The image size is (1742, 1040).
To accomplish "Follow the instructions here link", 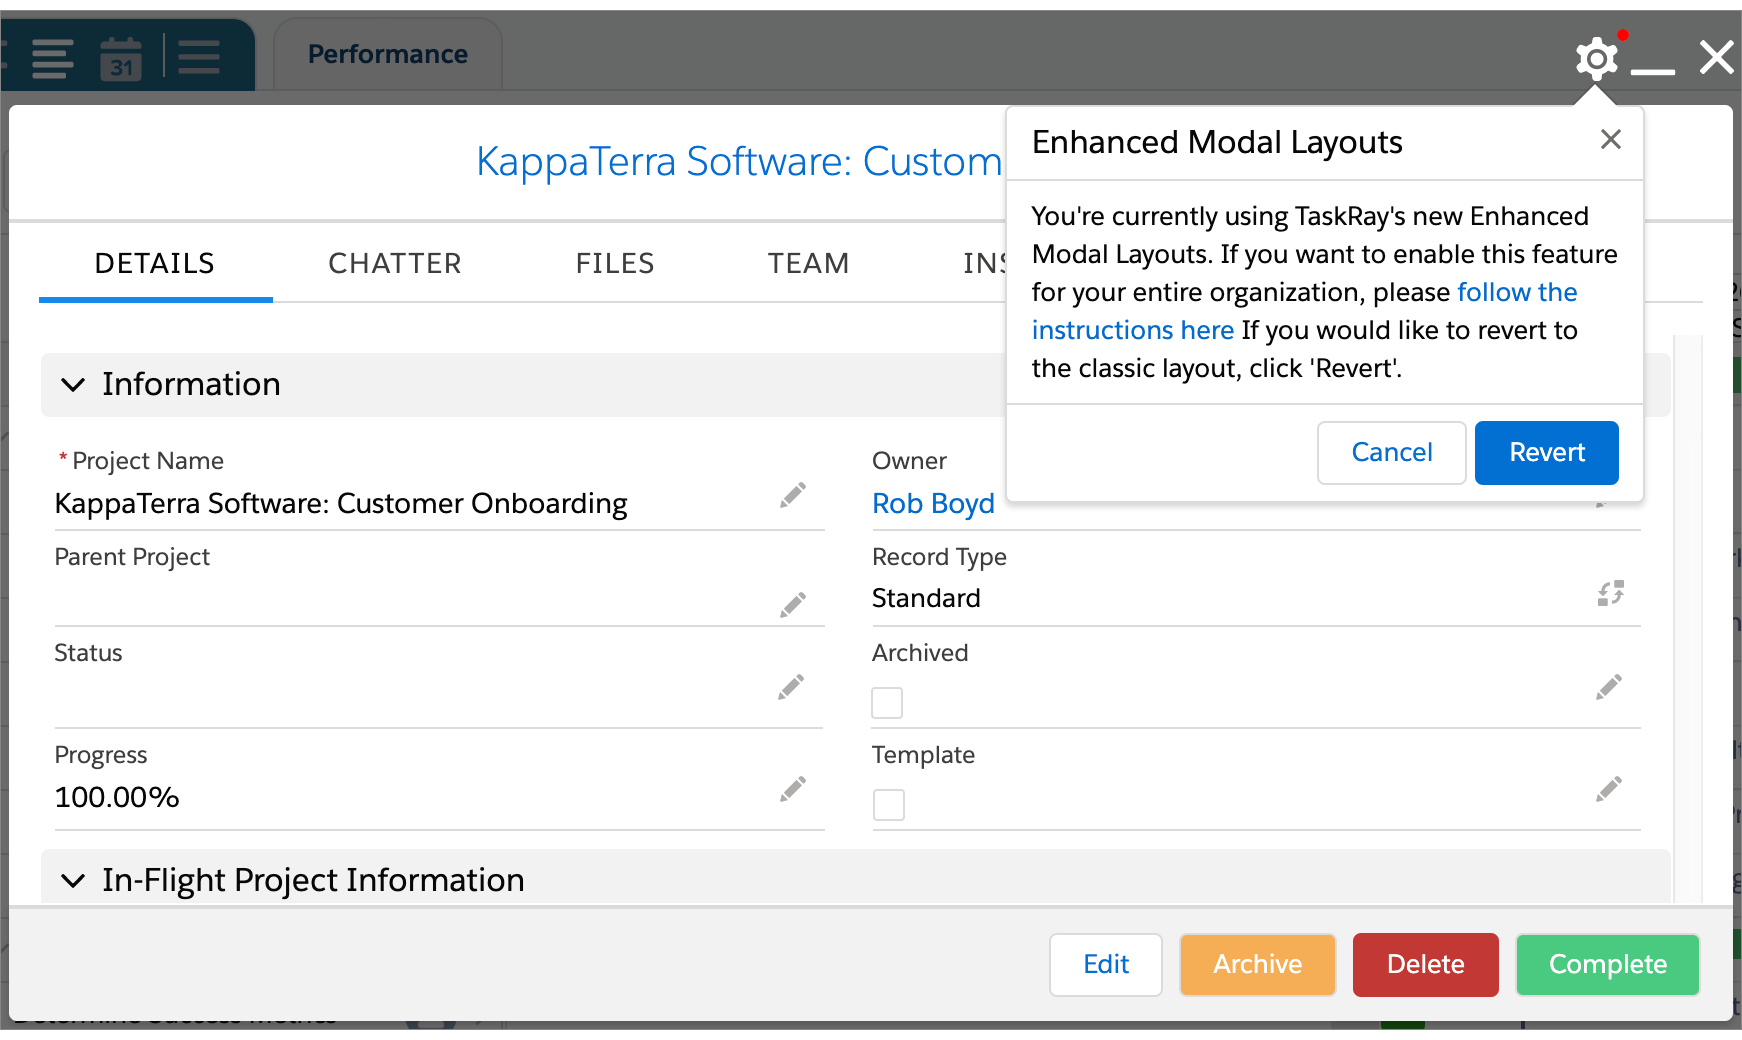I will [x=1305, y=311].
